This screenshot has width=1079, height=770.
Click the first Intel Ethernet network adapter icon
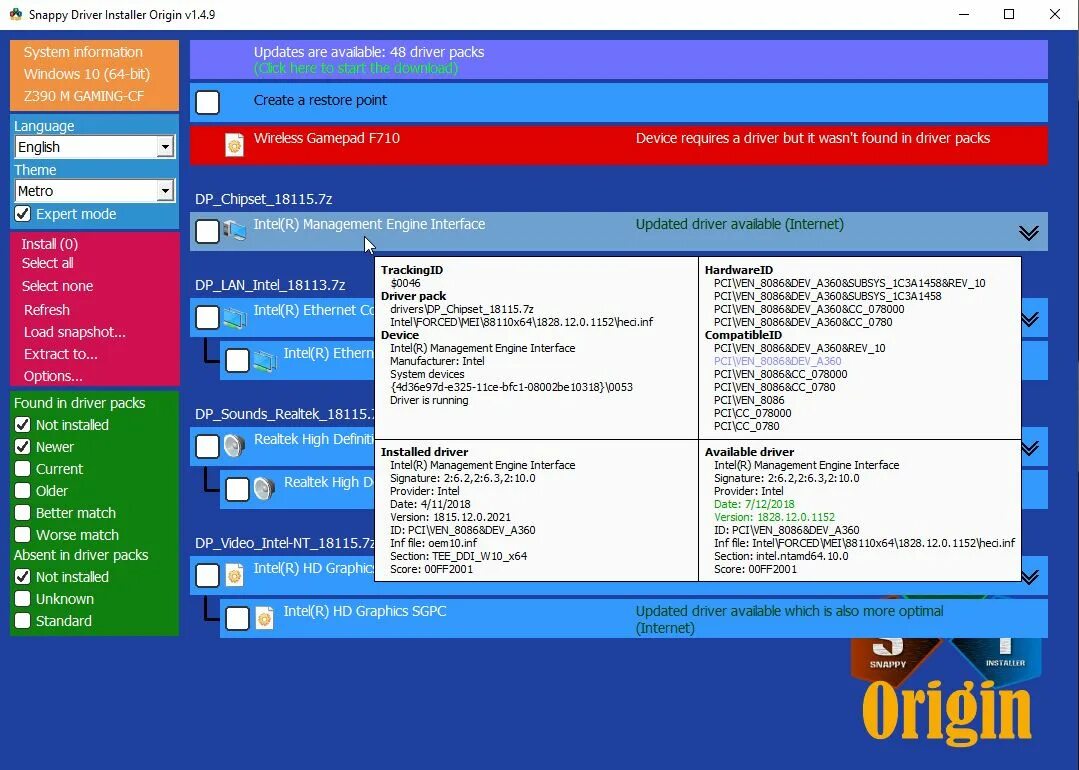pos(235,317)
